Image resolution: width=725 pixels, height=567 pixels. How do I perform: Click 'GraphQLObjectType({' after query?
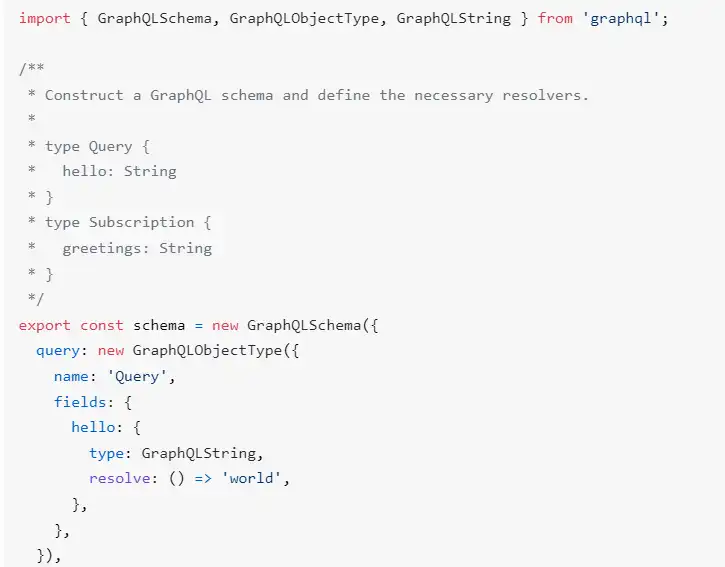click(216, 351)
